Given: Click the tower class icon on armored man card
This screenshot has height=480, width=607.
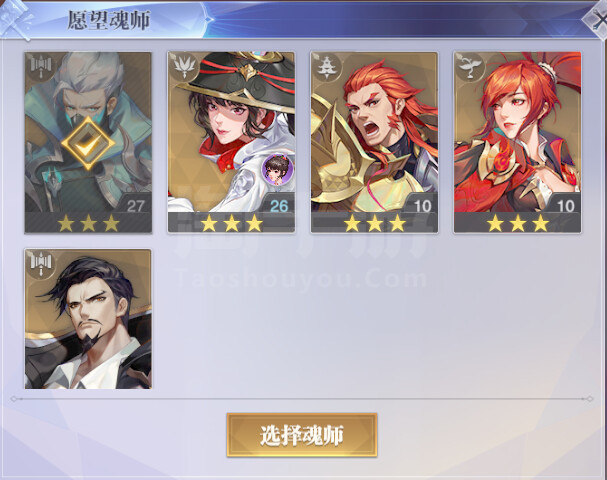Looking at the screenshot, I should click(x=327, y=67).
